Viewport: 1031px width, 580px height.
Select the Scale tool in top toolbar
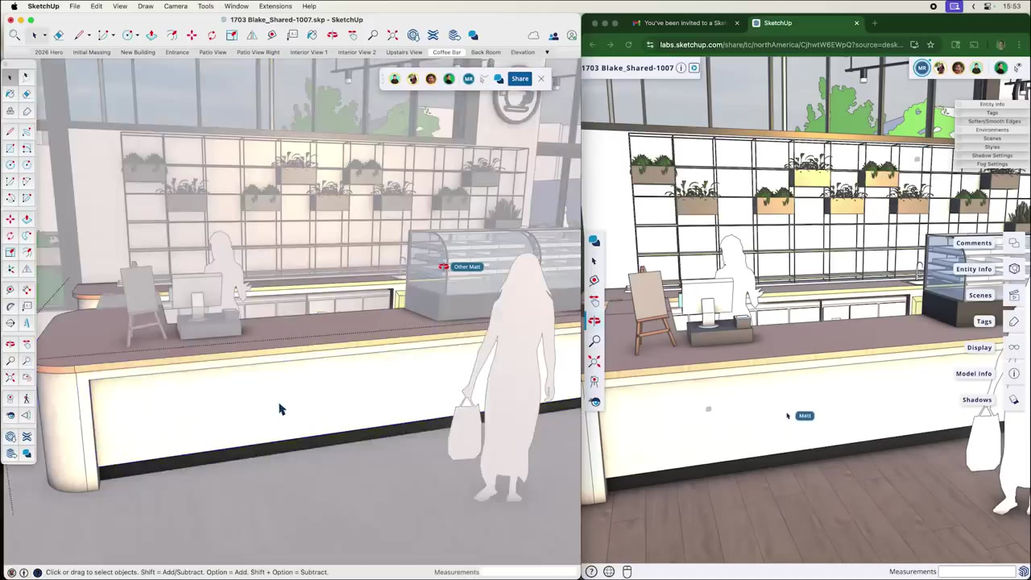point(231,36)
